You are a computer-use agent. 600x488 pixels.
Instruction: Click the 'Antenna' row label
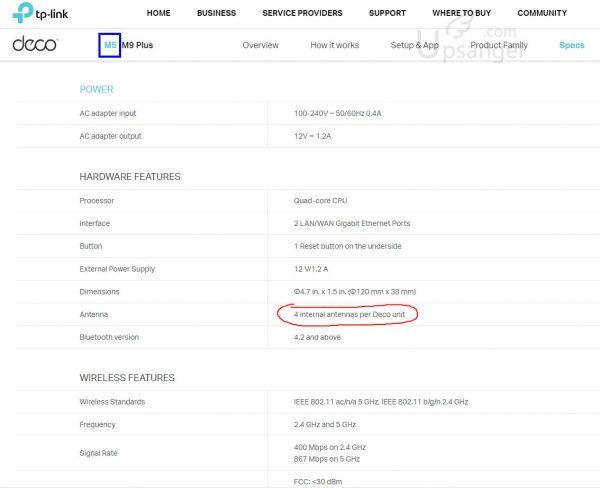pyautogui.click(x=94, y=314)
